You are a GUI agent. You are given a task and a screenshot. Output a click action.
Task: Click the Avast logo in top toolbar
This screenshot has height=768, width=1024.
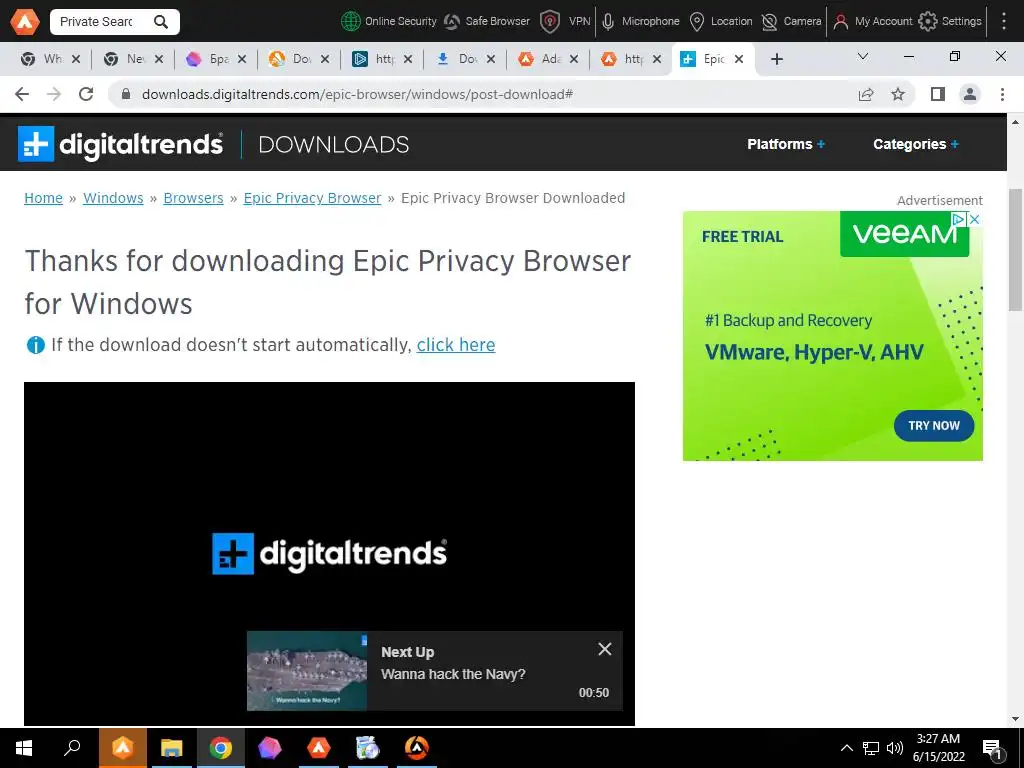[24, 22]
